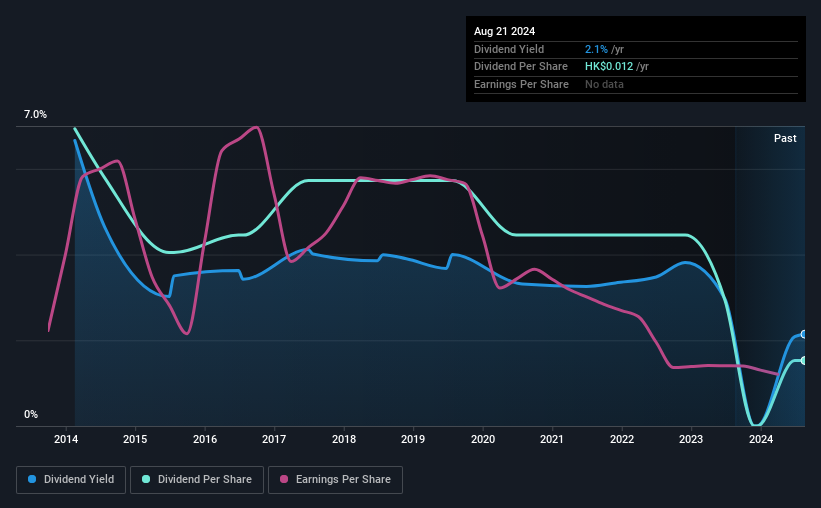
Task: Click the HK$0.012 dividend per share value
Action: click(609, 67)
